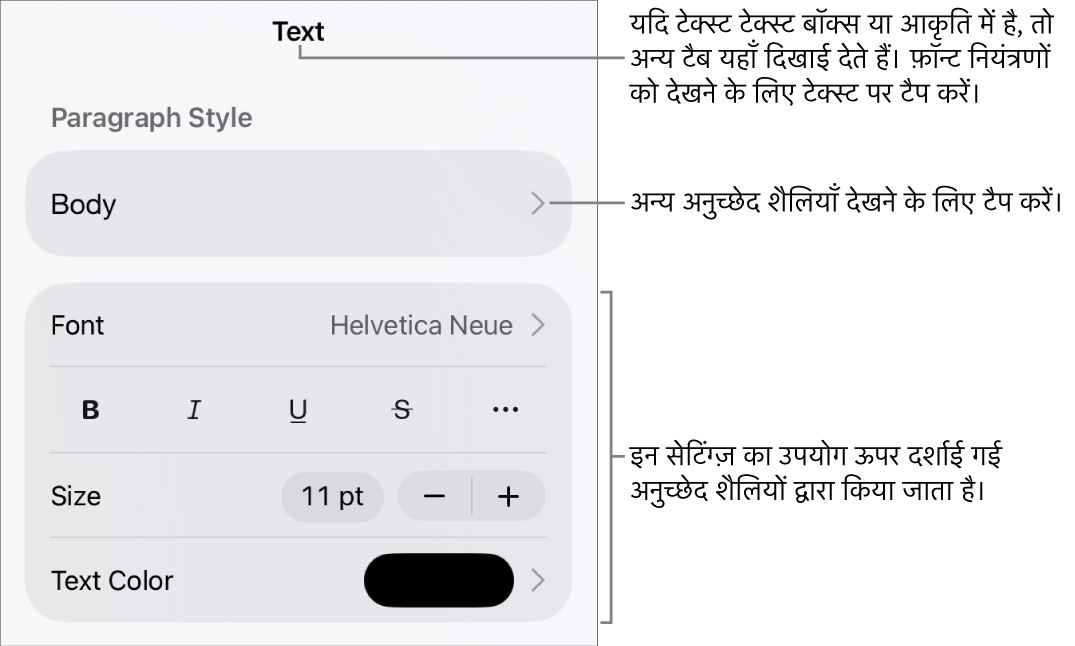Toggle strikethrough formatting
Screen dimensions: 1075x646
[x=402, y=410]
